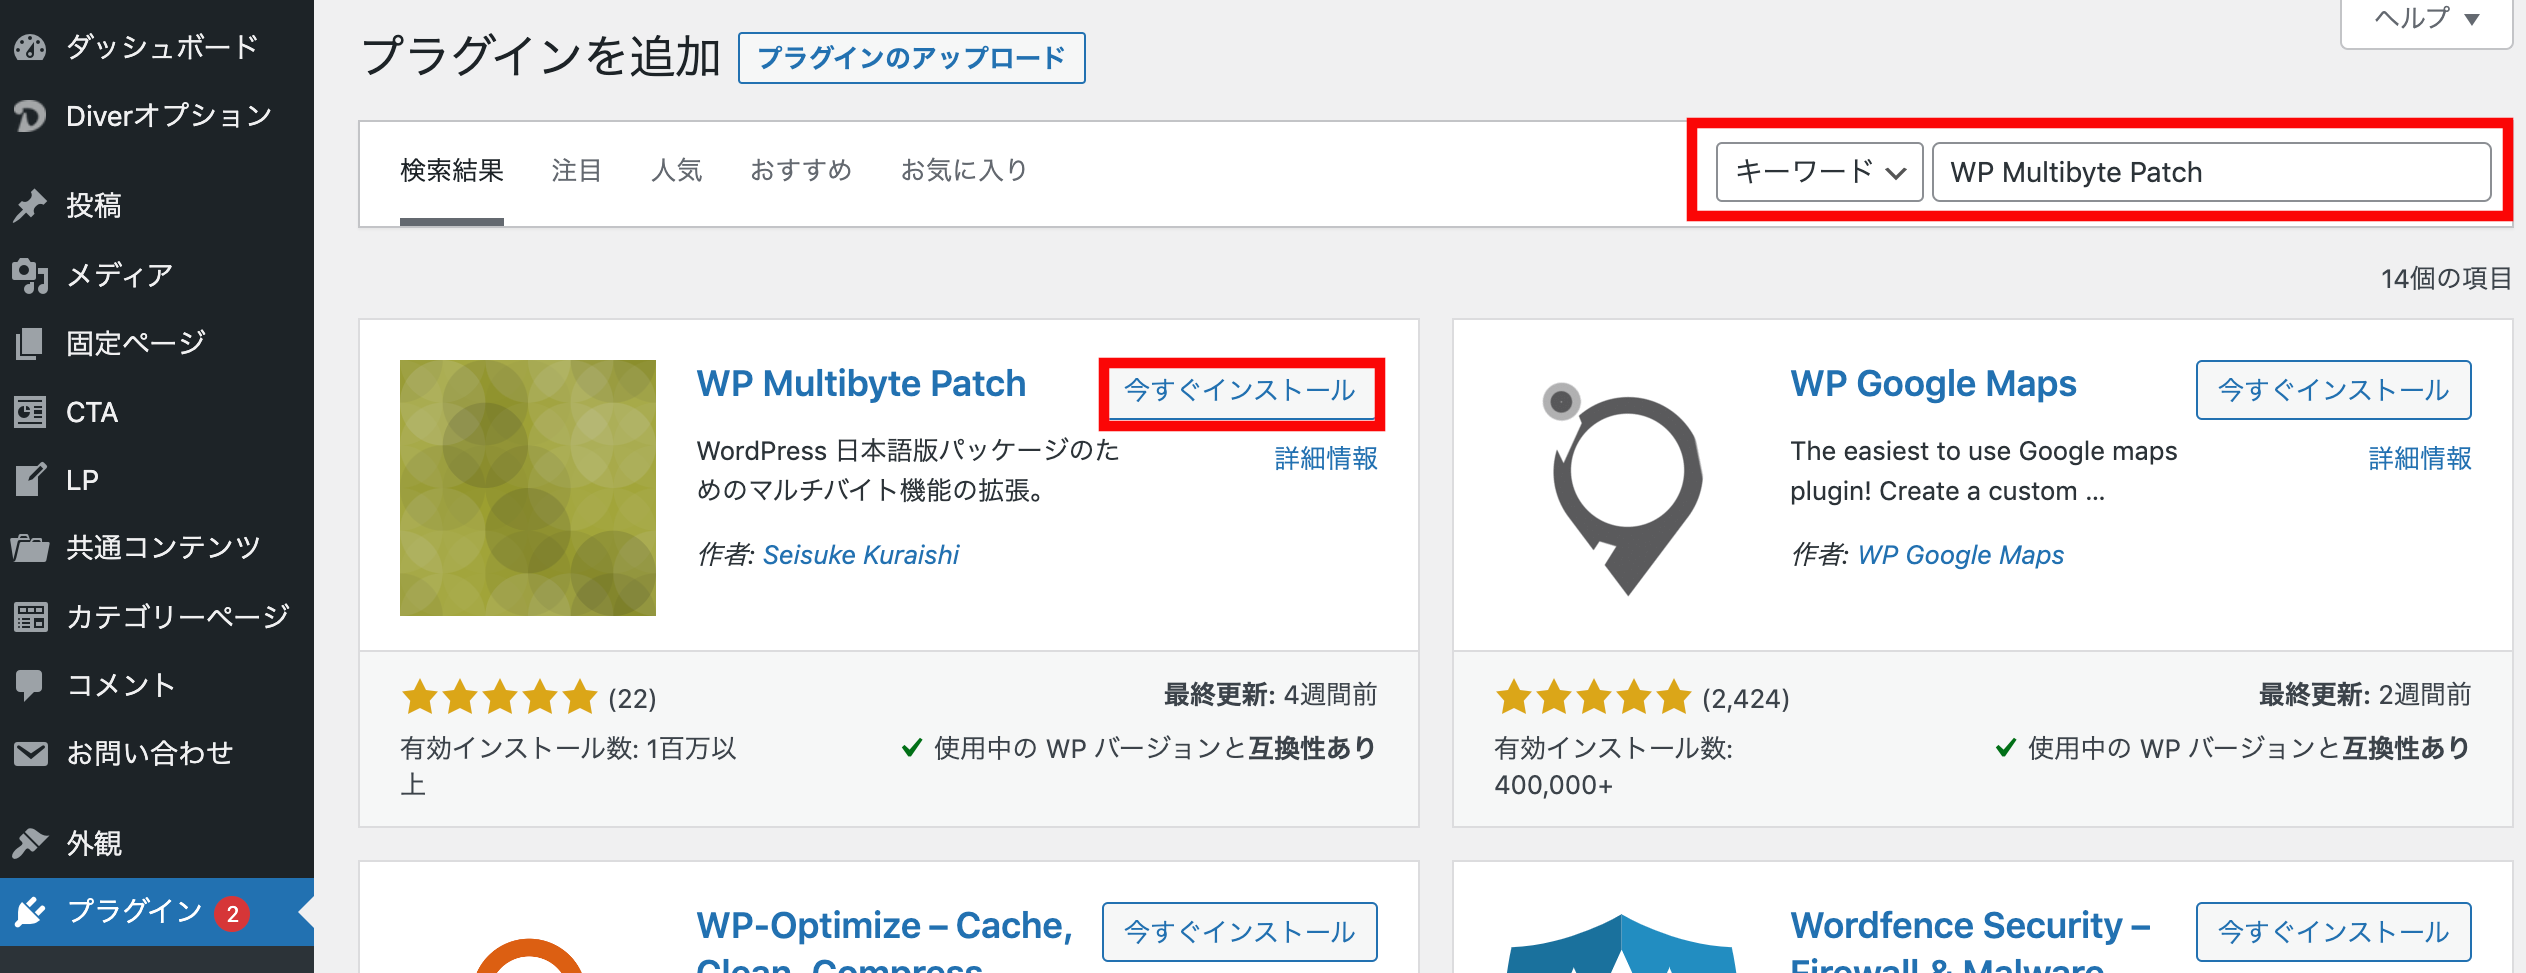2526x973 pixels.
Task: Click the Comments speech bubble icon
Action: click(x=31, y=685)
